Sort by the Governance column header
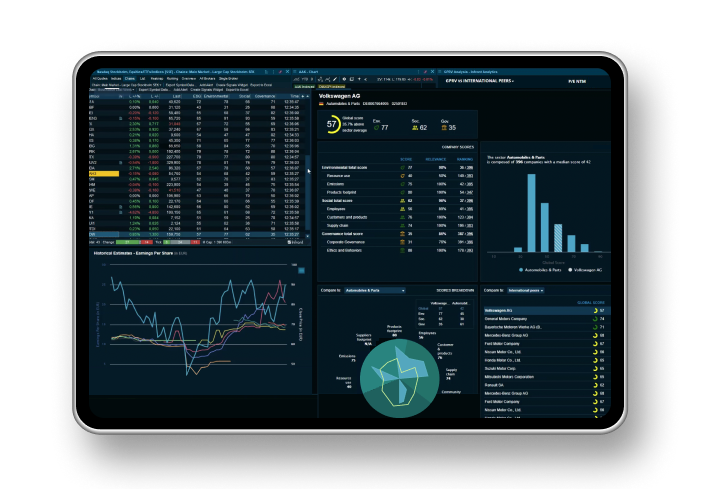This screenshot has height=489, width=704. 265,96
